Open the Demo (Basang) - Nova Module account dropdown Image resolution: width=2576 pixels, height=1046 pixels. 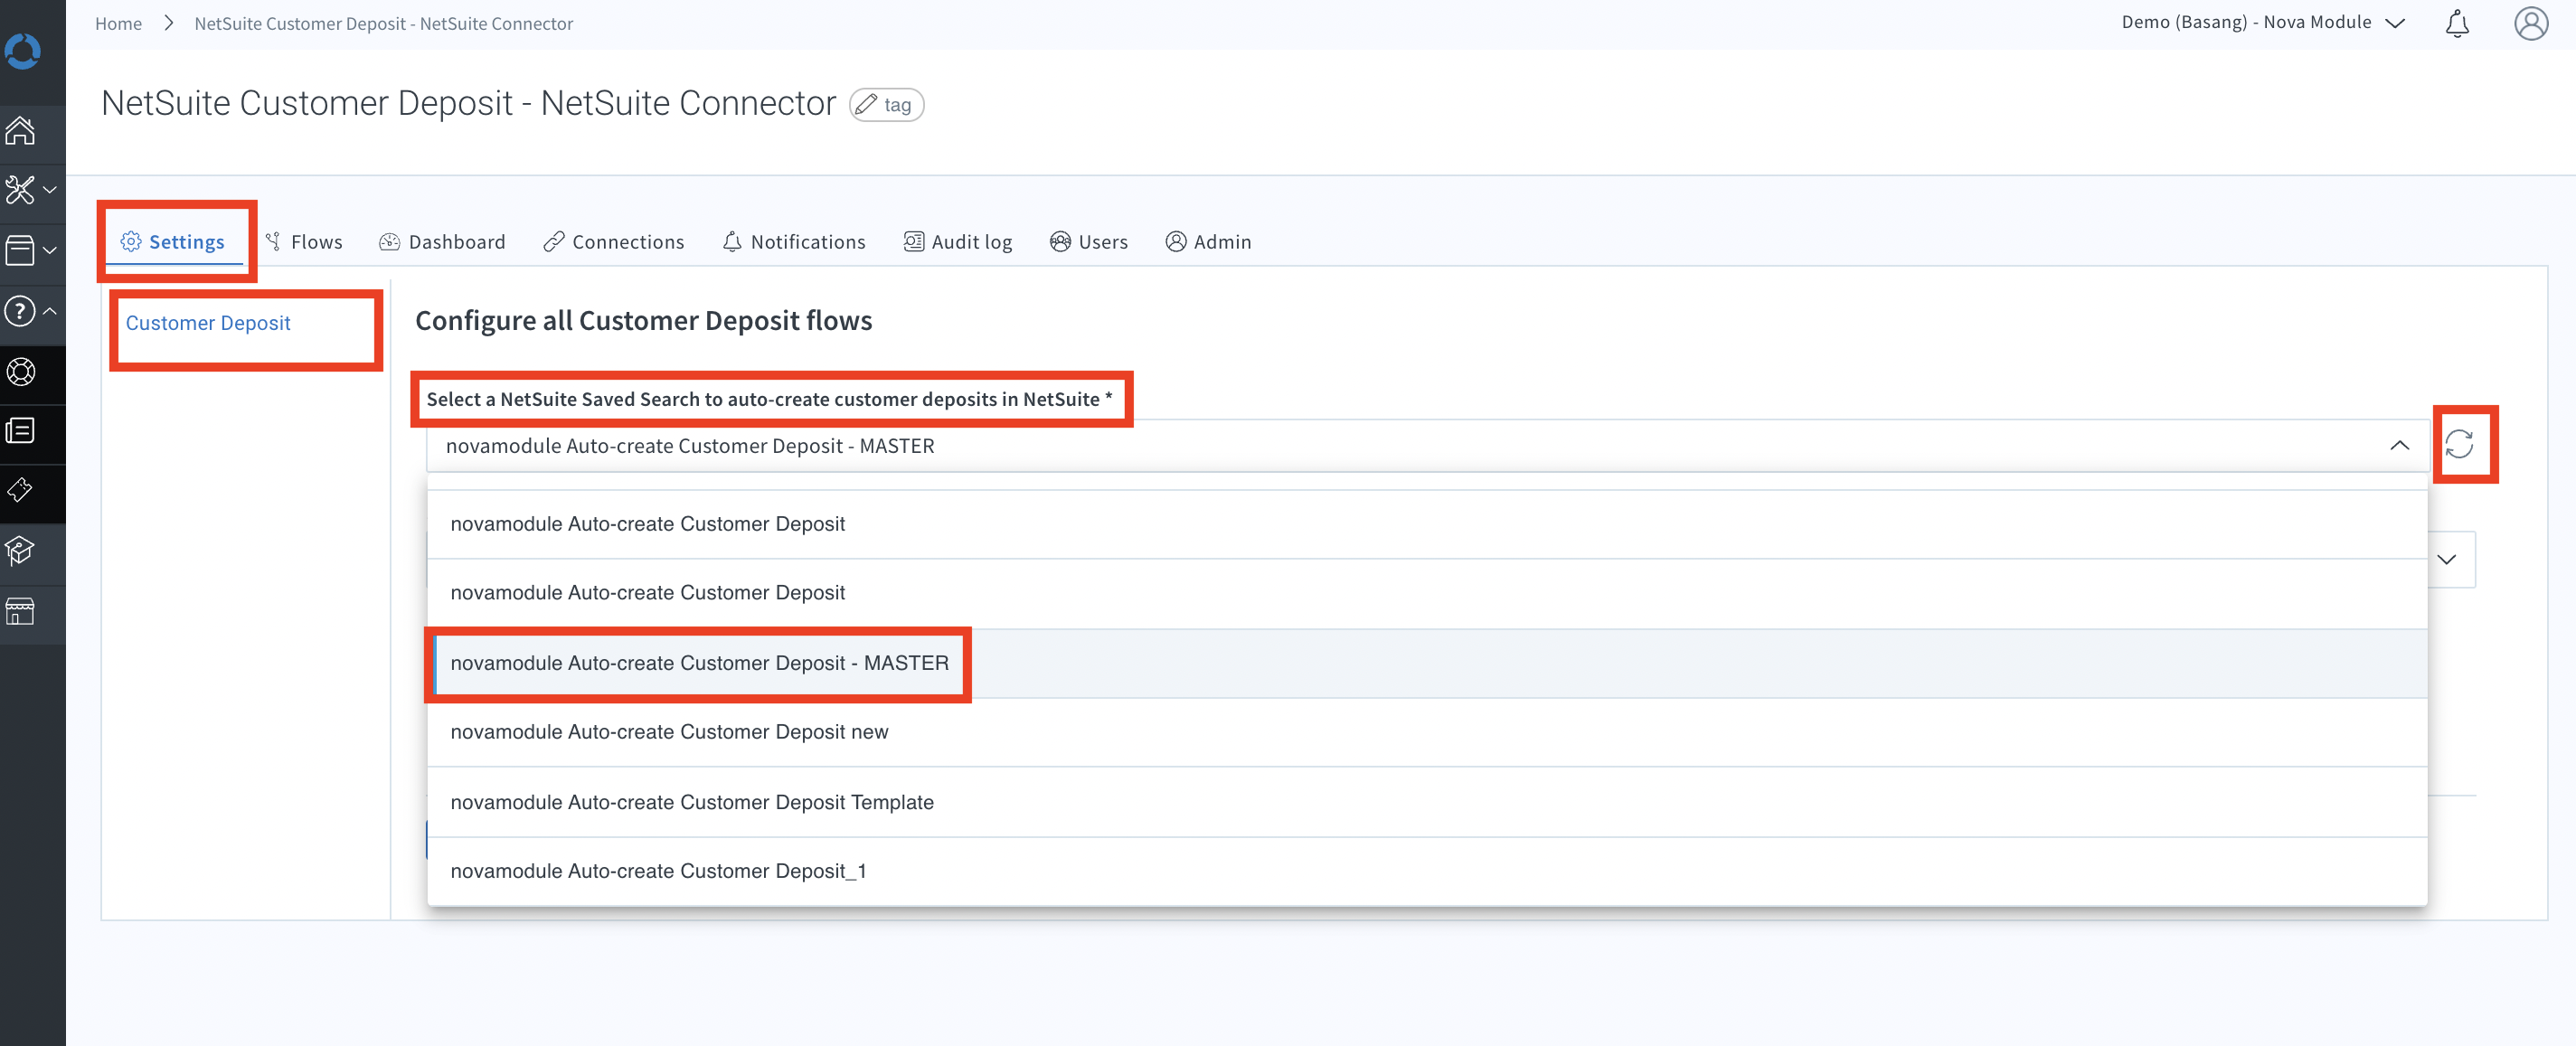[2262, 22]
